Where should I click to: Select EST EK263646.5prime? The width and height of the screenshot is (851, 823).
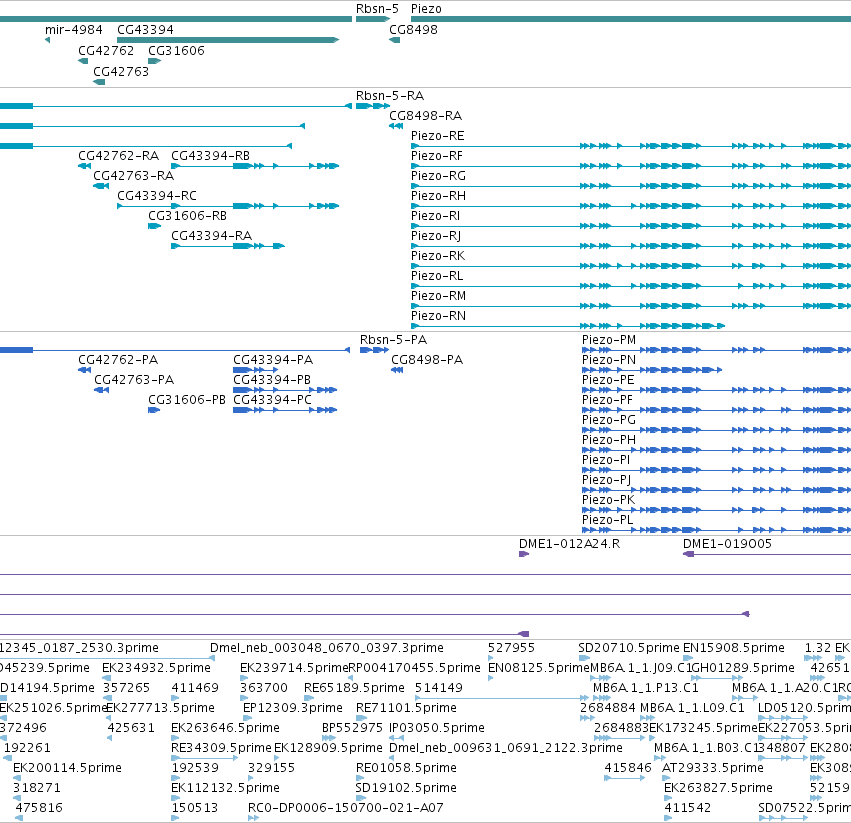point(225,728)
